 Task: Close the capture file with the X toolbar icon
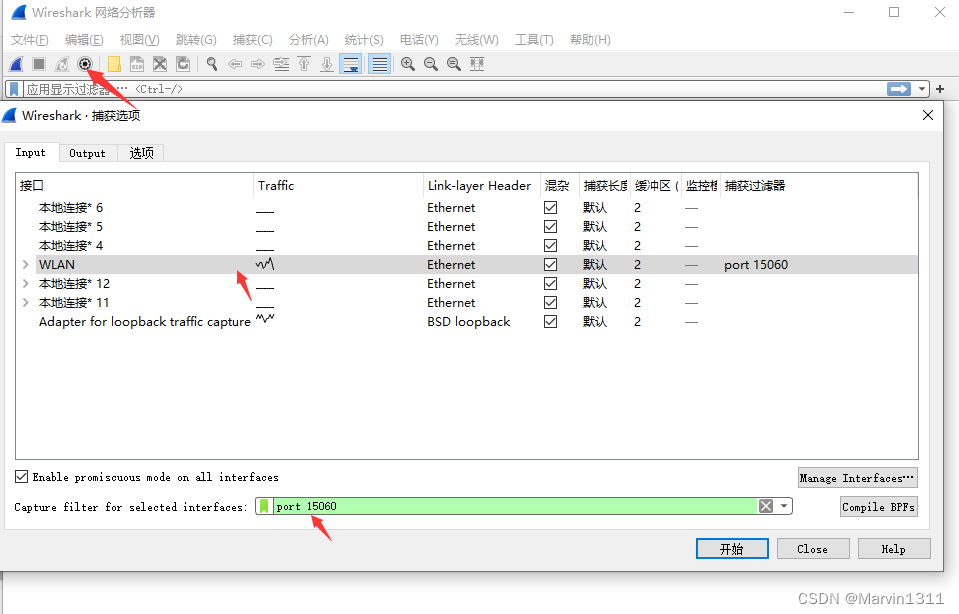[160, 64]
